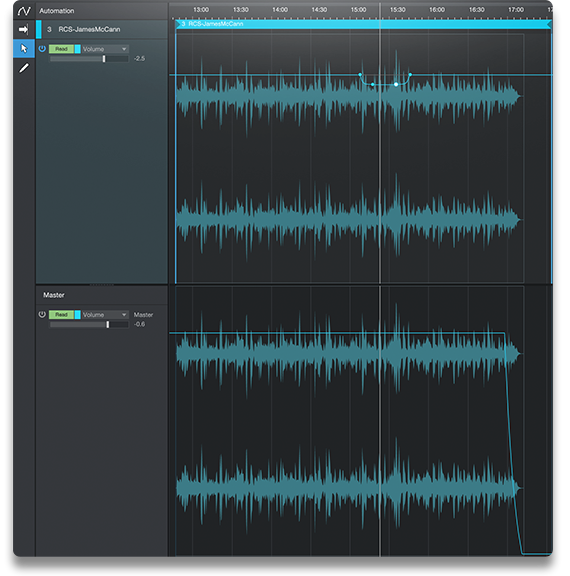Select the right-arrow tool

tap(24, 29)
